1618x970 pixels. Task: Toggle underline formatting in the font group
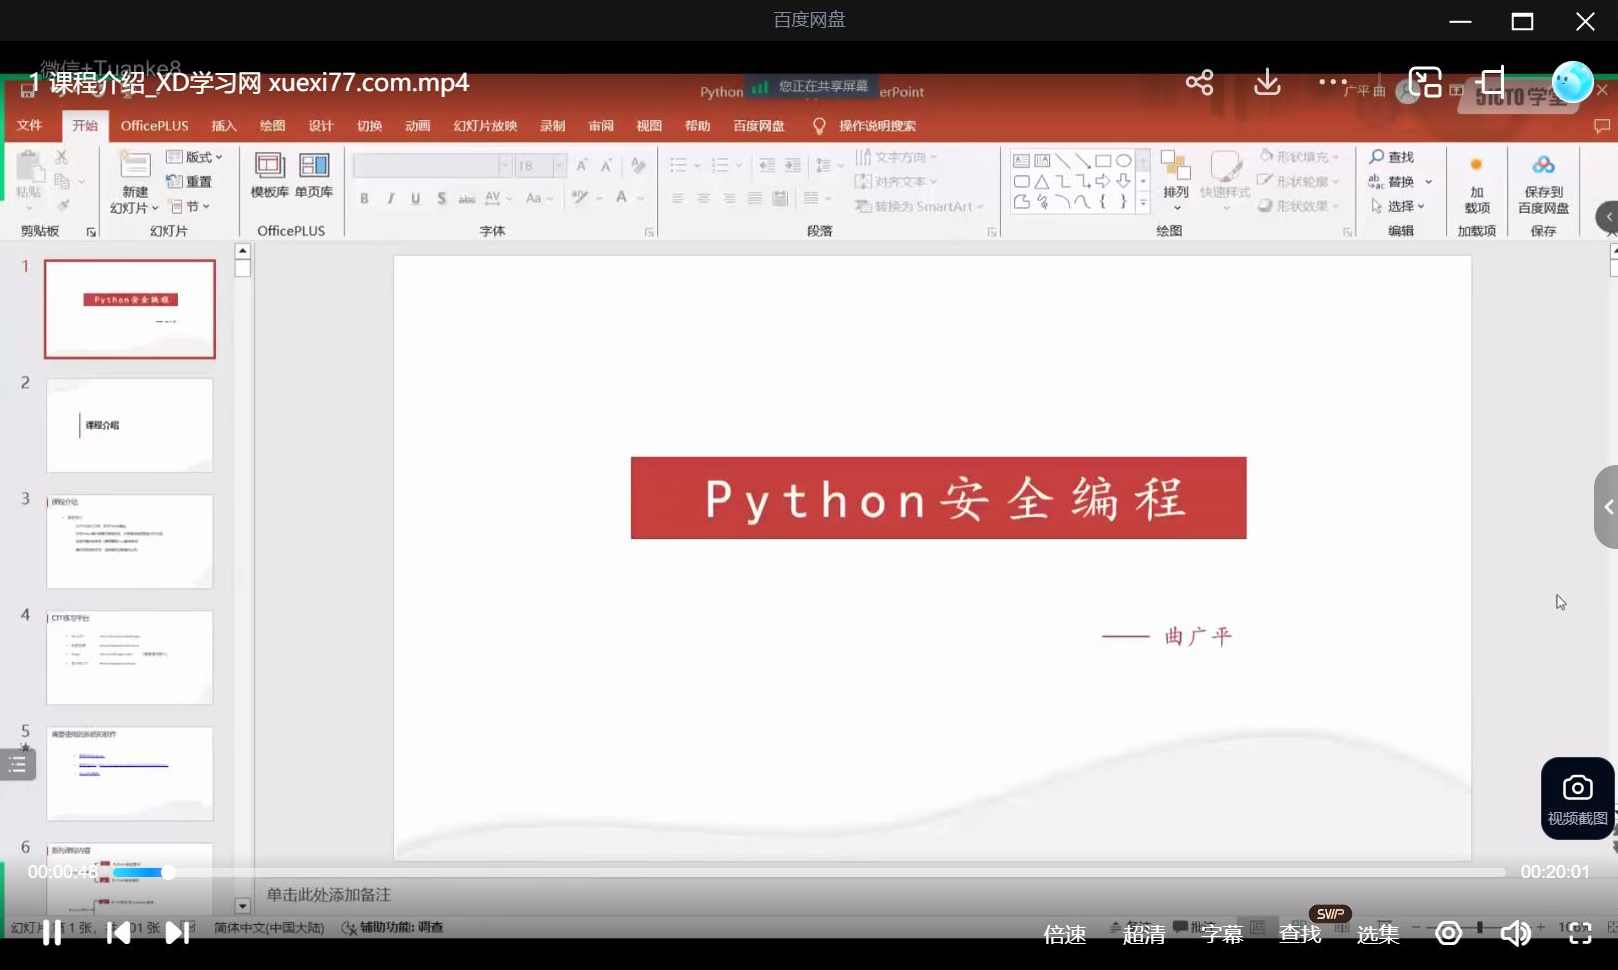(x=415, y=198)
